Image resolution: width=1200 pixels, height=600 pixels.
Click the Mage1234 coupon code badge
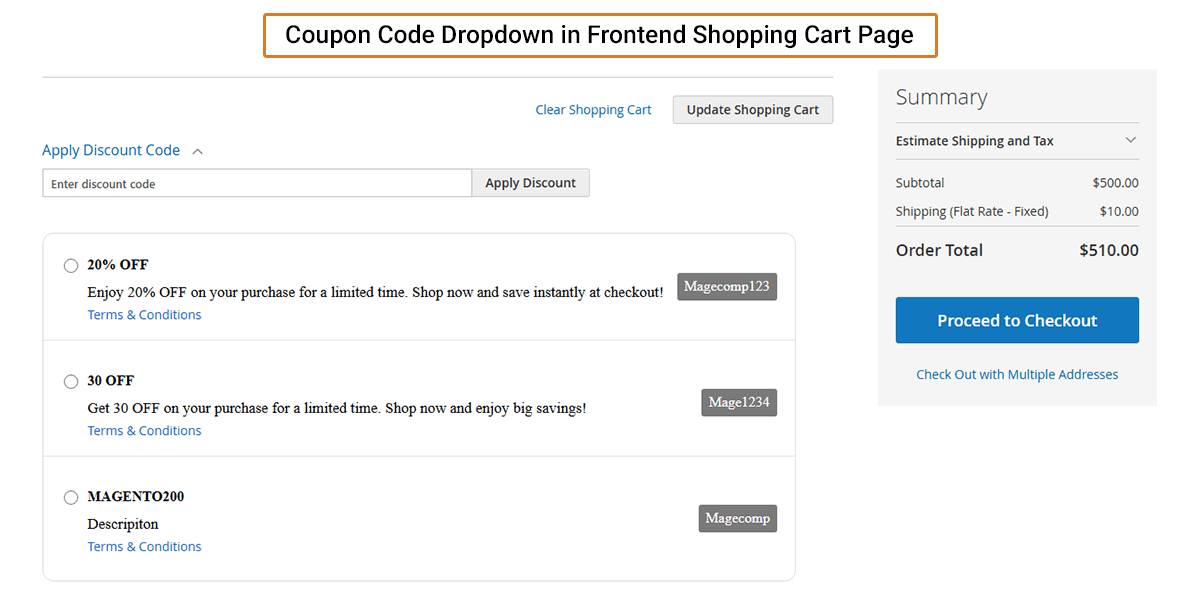[x=739, y=403]
